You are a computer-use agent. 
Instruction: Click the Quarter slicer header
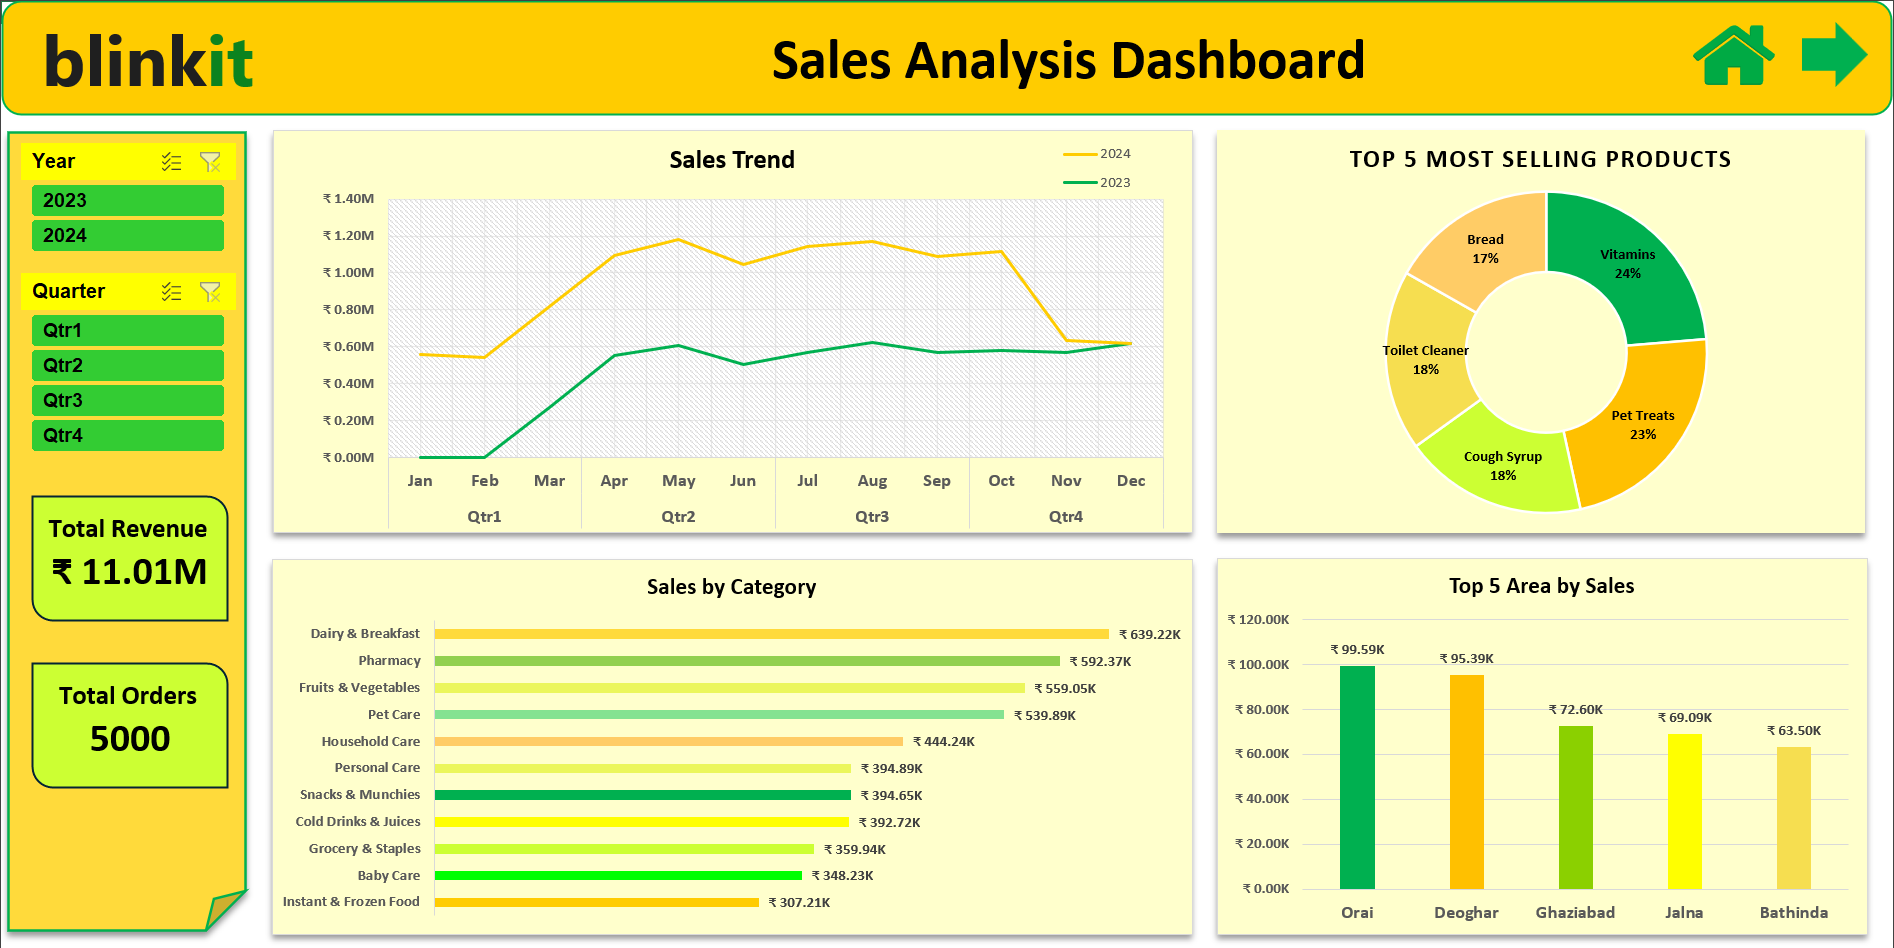pos(128,291)
